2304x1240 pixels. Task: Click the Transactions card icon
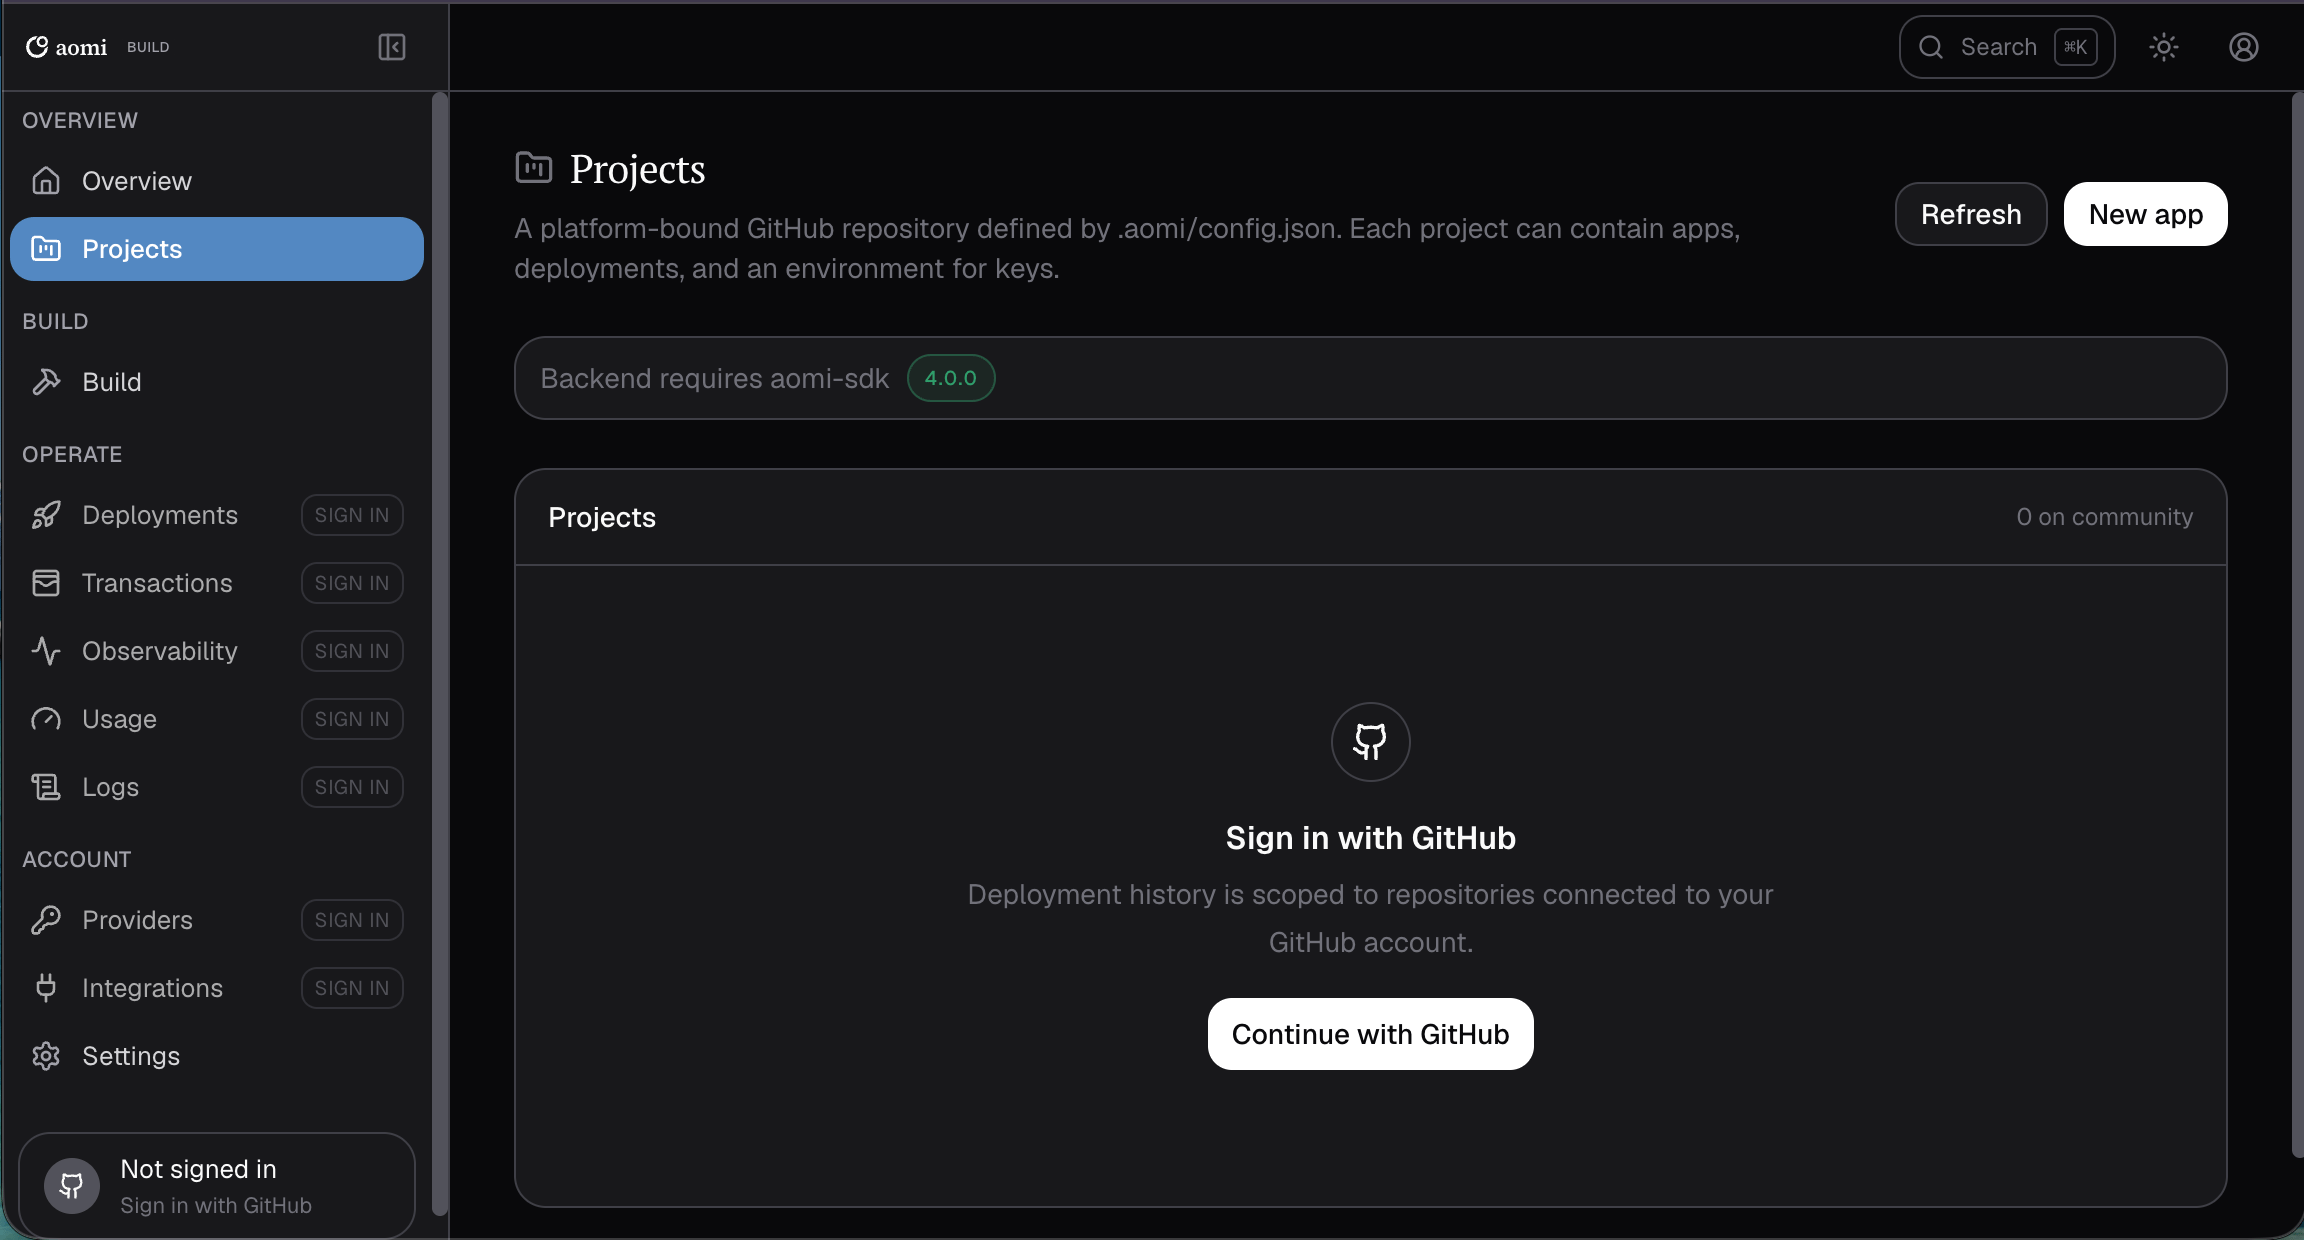[x=46, y=583]
